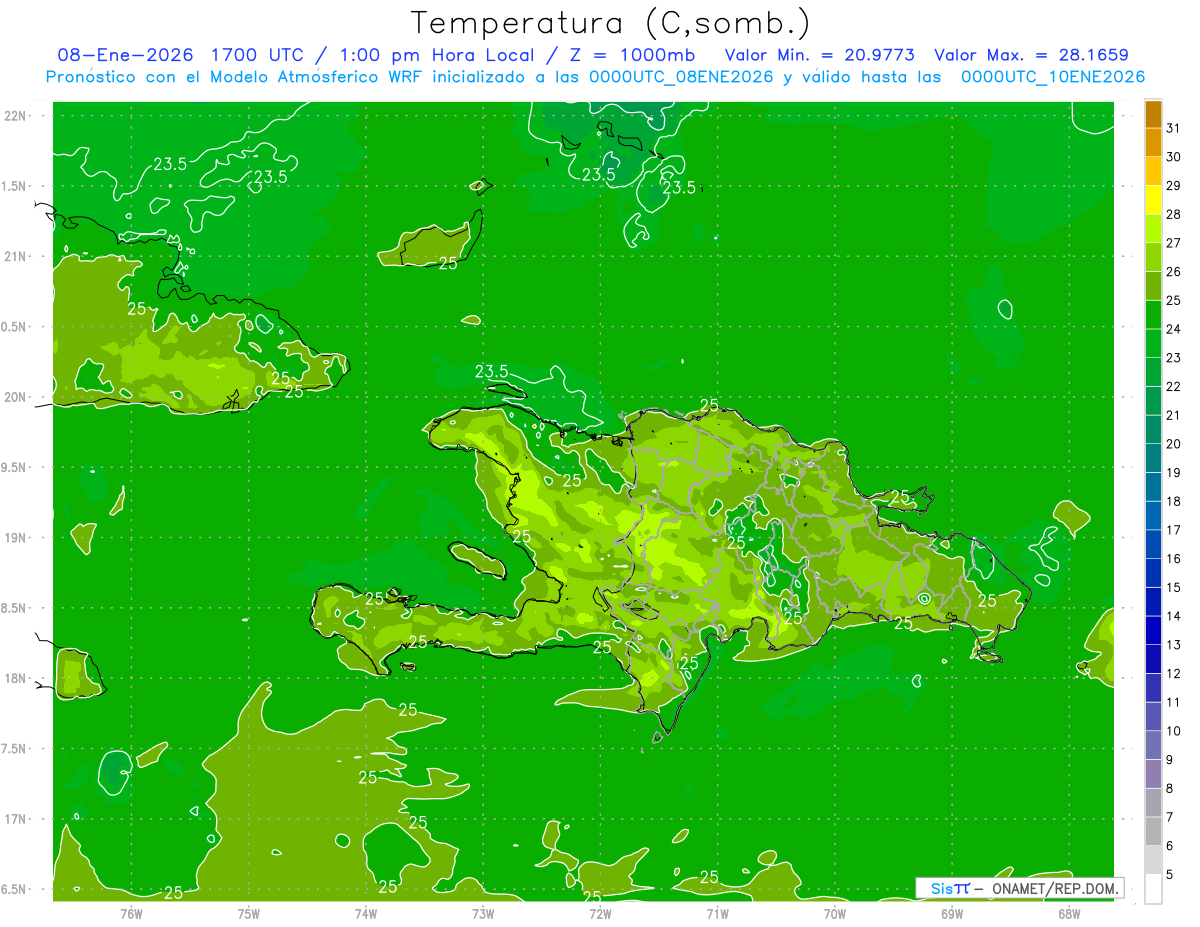Click the "69W" longitude axis label
Viewport: 1200px width, 927px height.
point(951,913)
